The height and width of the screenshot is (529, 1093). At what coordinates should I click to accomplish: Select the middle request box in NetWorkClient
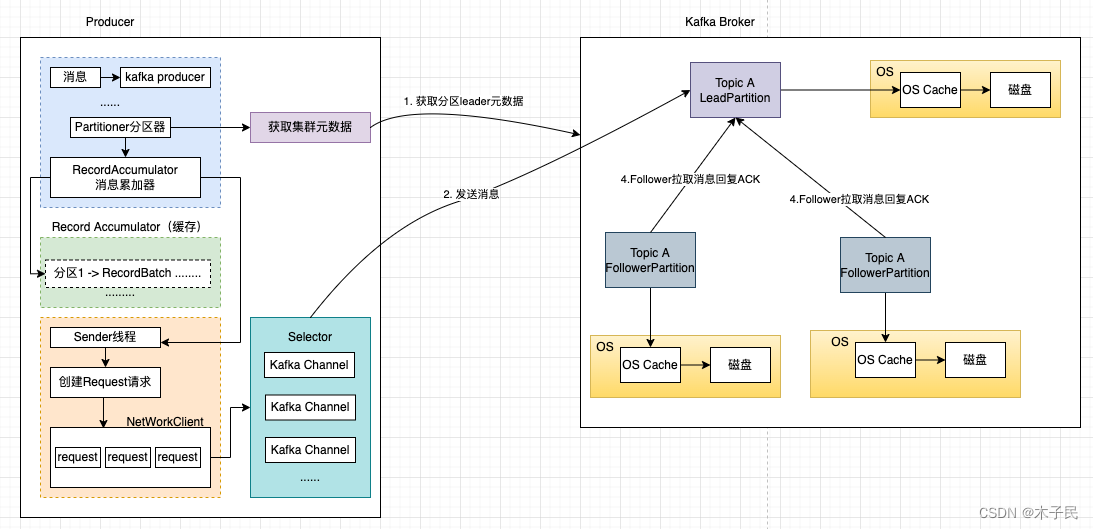[x=127, y=457]
